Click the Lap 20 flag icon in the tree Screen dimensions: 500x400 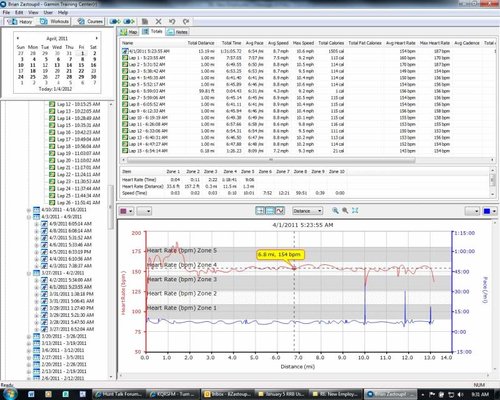pos(52,161)
